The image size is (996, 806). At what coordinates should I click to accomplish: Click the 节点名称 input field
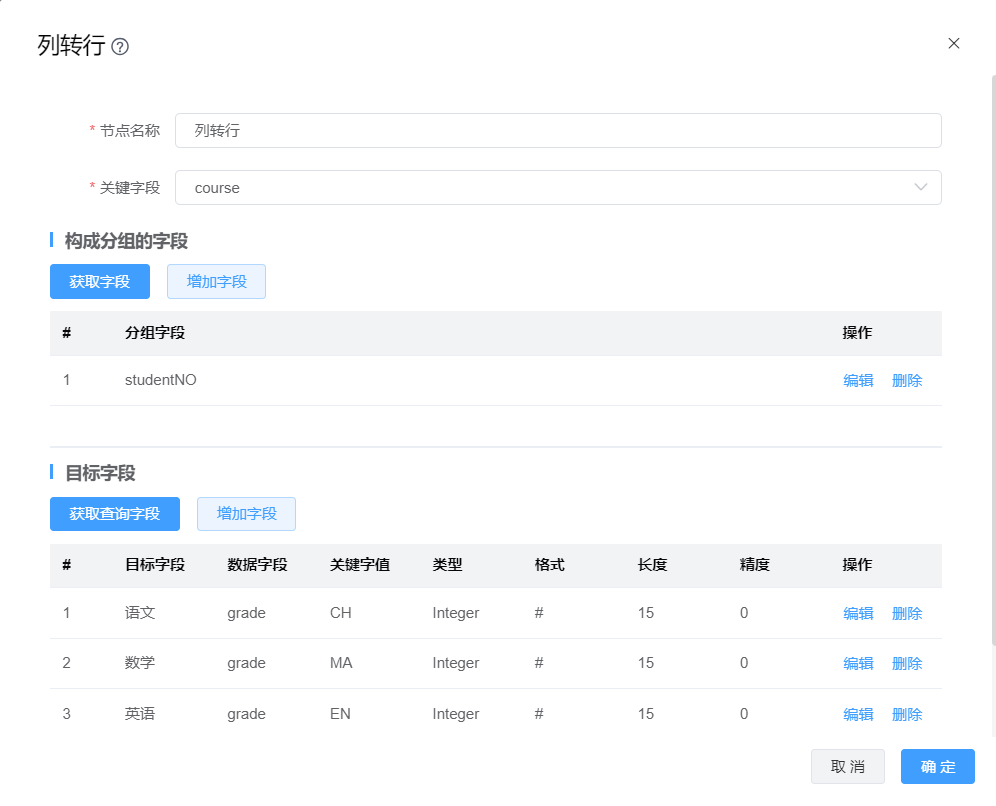pyautogui.click(x=558, y=131)
